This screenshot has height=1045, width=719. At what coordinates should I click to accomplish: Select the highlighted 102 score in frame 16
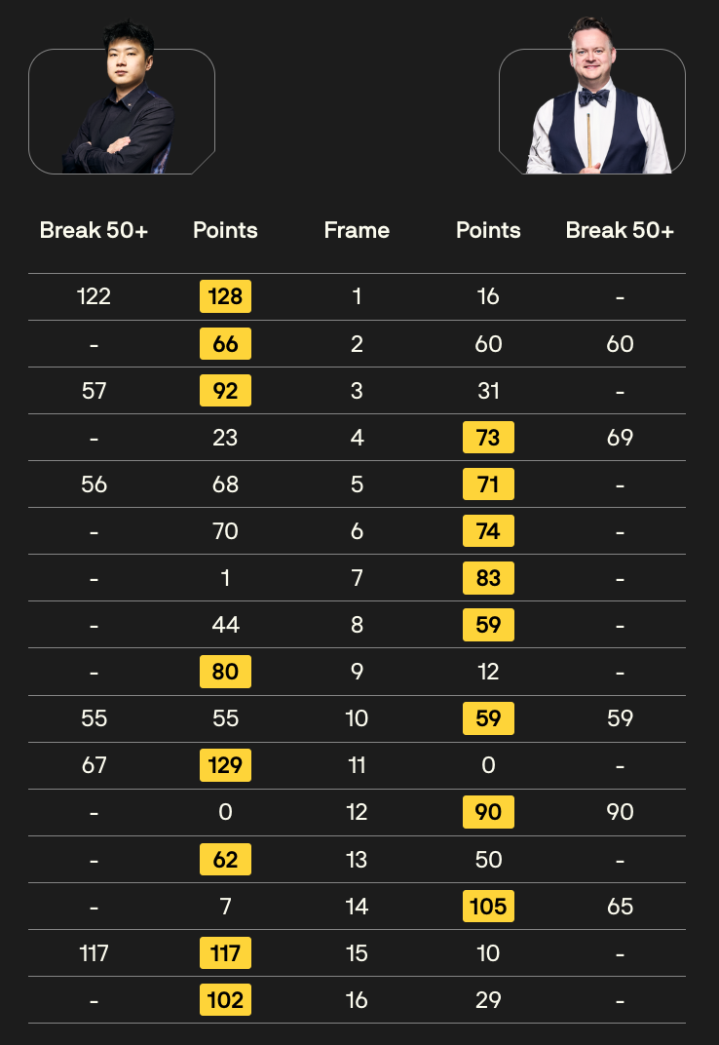(225, 1000)
